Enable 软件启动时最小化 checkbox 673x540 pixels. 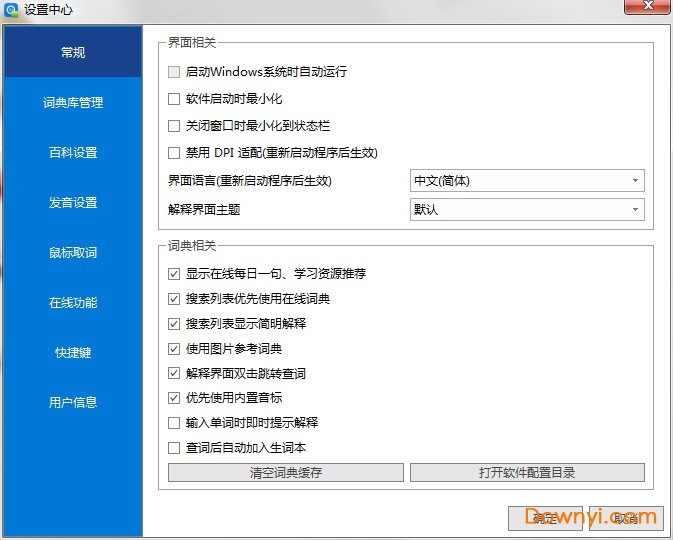click(175, 99)
